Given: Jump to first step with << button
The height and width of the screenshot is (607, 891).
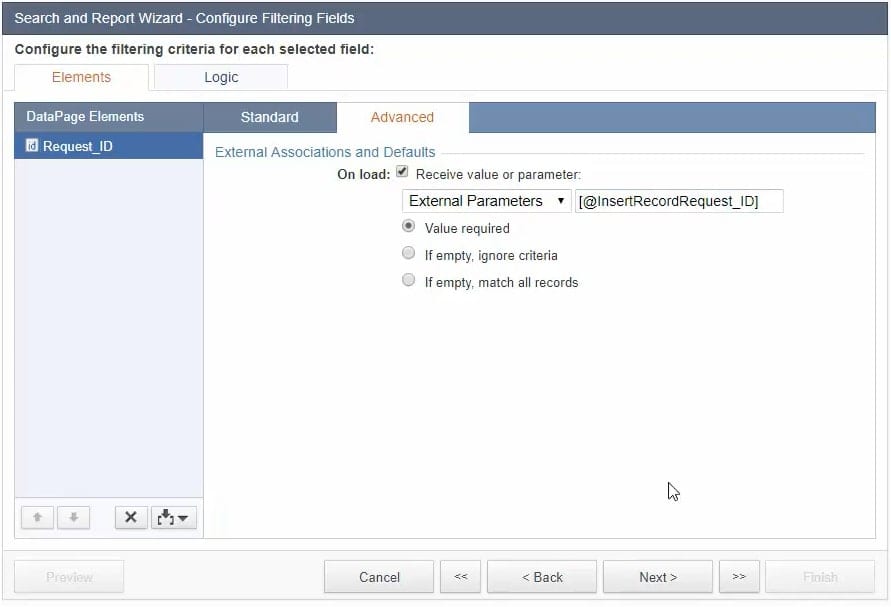Looking at the screenshot, I should [x=460, y=577].
